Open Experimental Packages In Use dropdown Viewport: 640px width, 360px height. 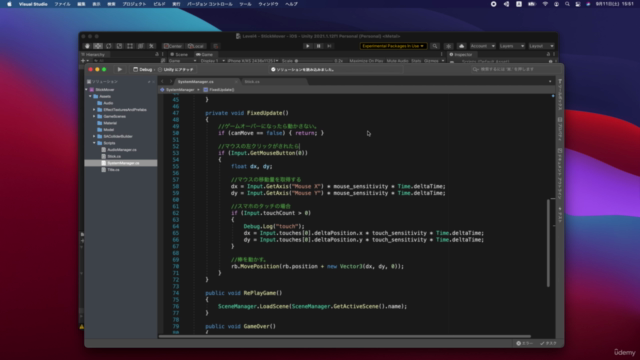pos(393,46)
